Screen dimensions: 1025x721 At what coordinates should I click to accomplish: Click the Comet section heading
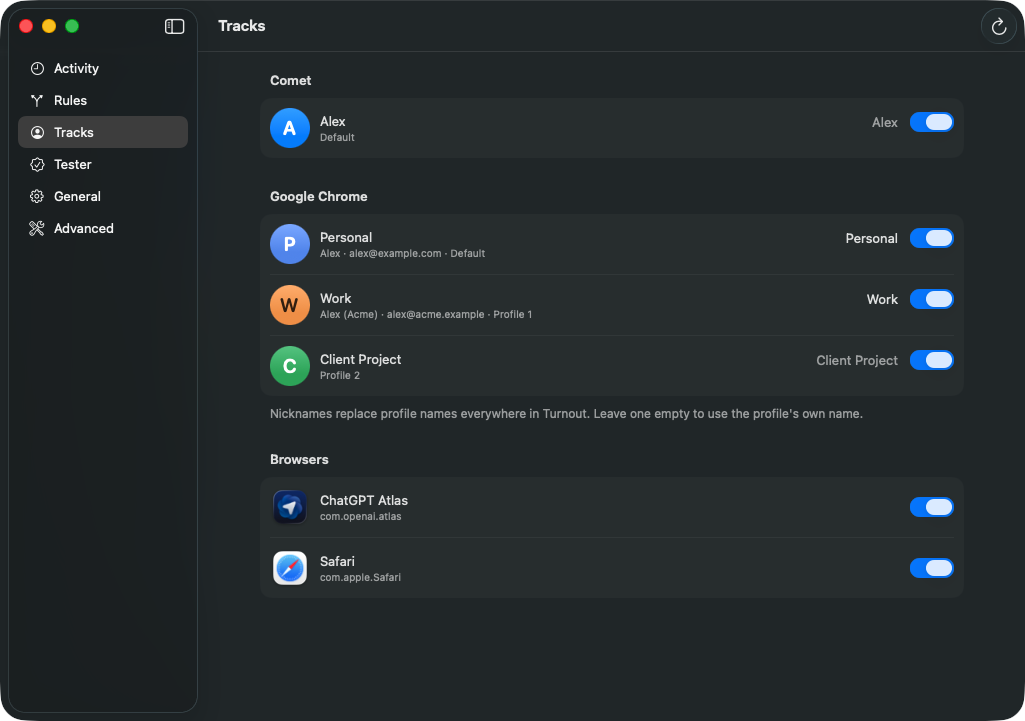tap(290, 80)
